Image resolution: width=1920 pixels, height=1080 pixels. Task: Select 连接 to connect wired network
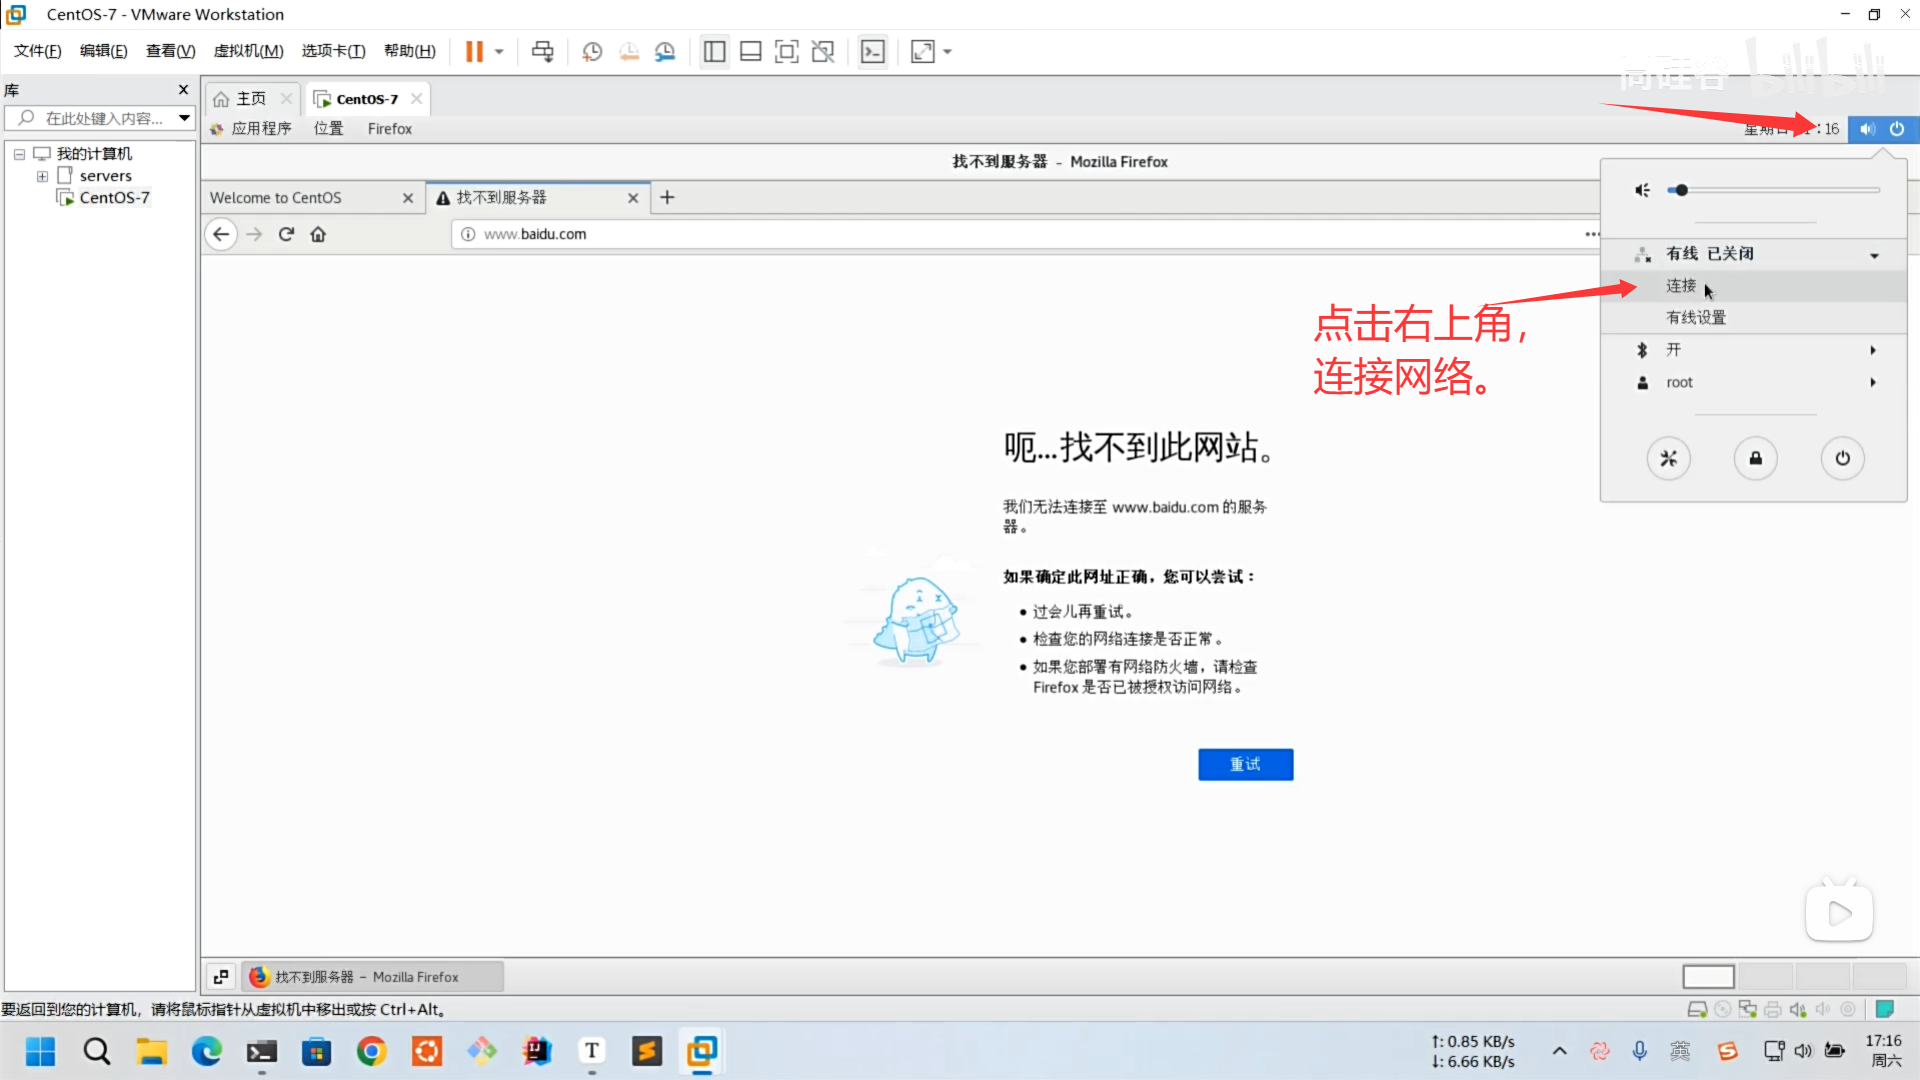[1680, 286]
